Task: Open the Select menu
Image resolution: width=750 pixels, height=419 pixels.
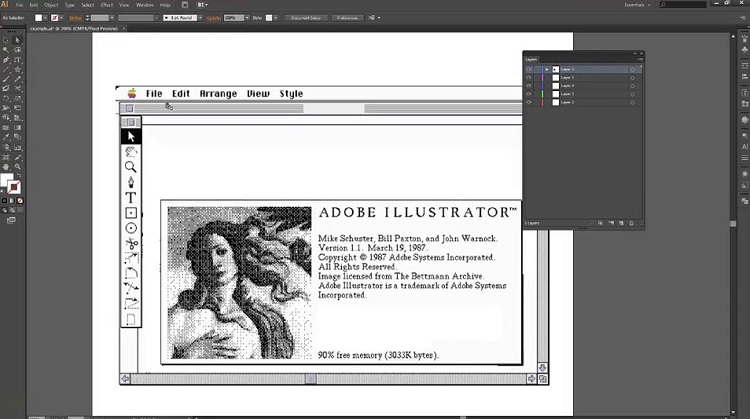Action: coord(88,5)
